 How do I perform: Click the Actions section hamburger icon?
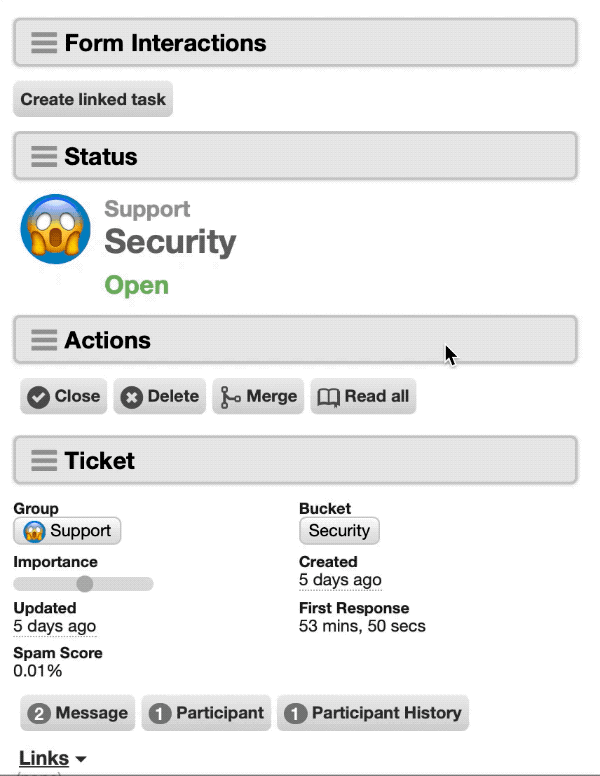coord(44,340)
